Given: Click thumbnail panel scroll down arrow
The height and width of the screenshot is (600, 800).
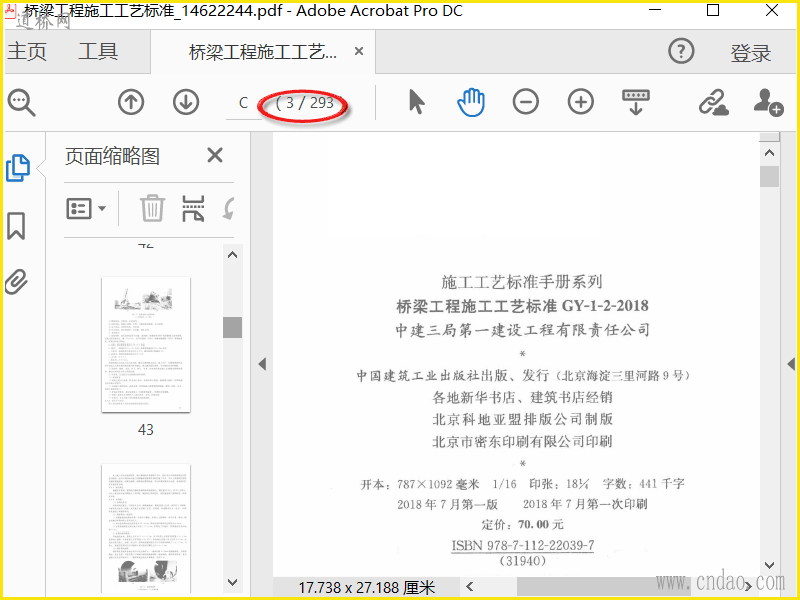Looking at the screenshot, I should point(233,582).
